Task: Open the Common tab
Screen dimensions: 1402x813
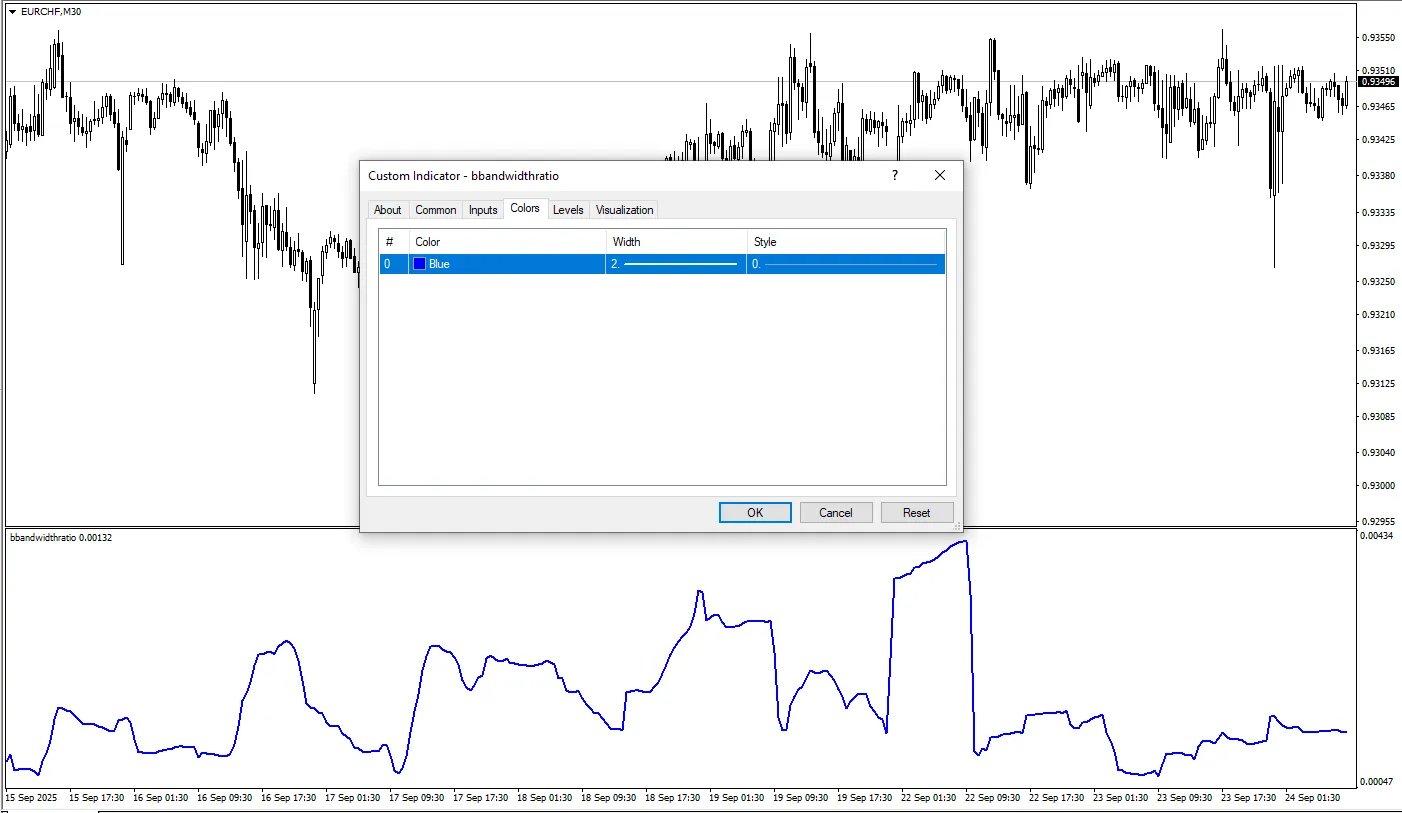Action: point(435,210)
